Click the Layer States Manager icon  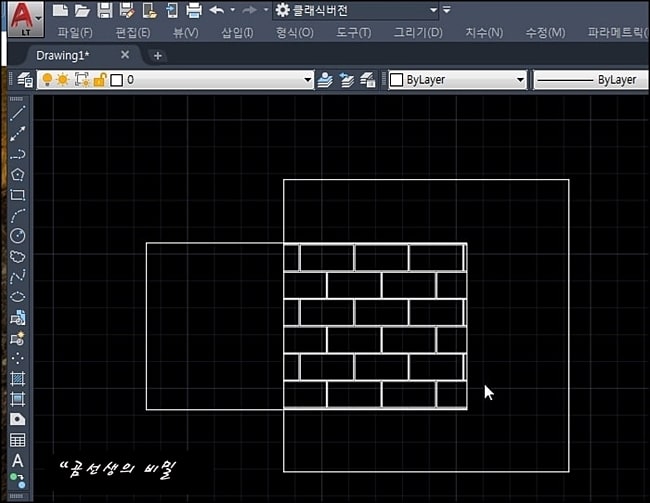pos(368,80)
